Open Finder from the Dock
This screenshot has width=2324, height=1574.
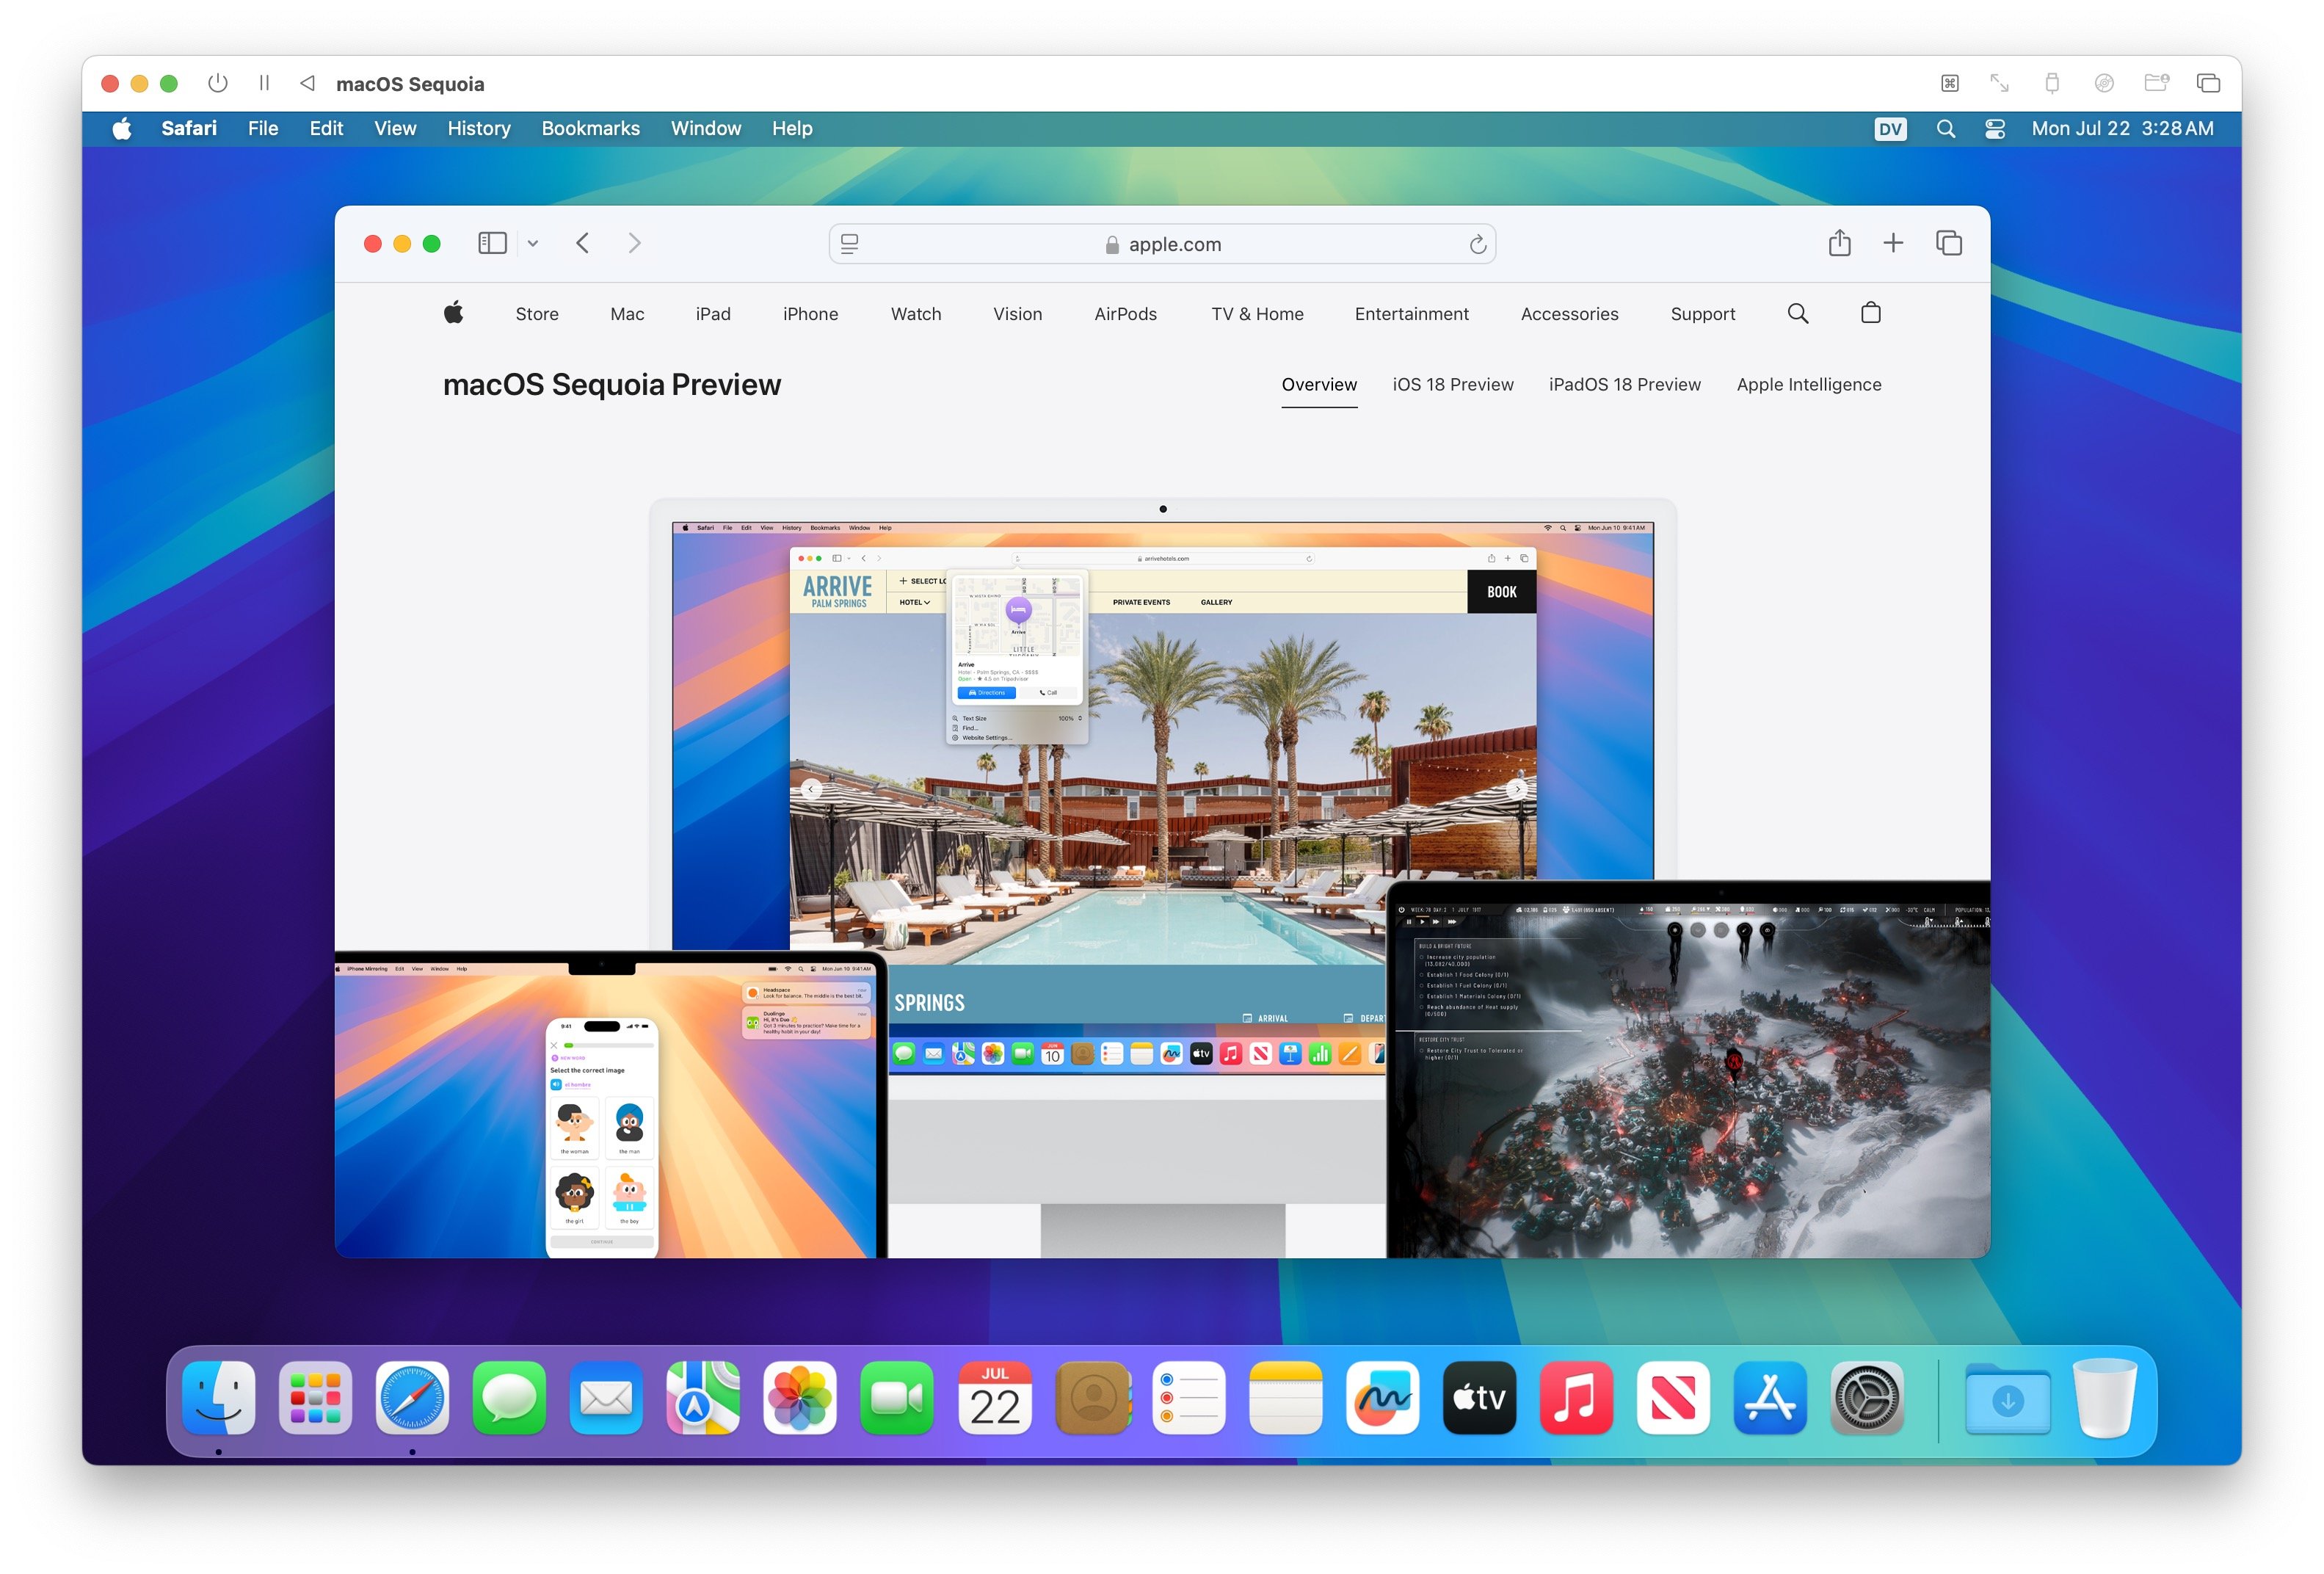pos(218,1397)
